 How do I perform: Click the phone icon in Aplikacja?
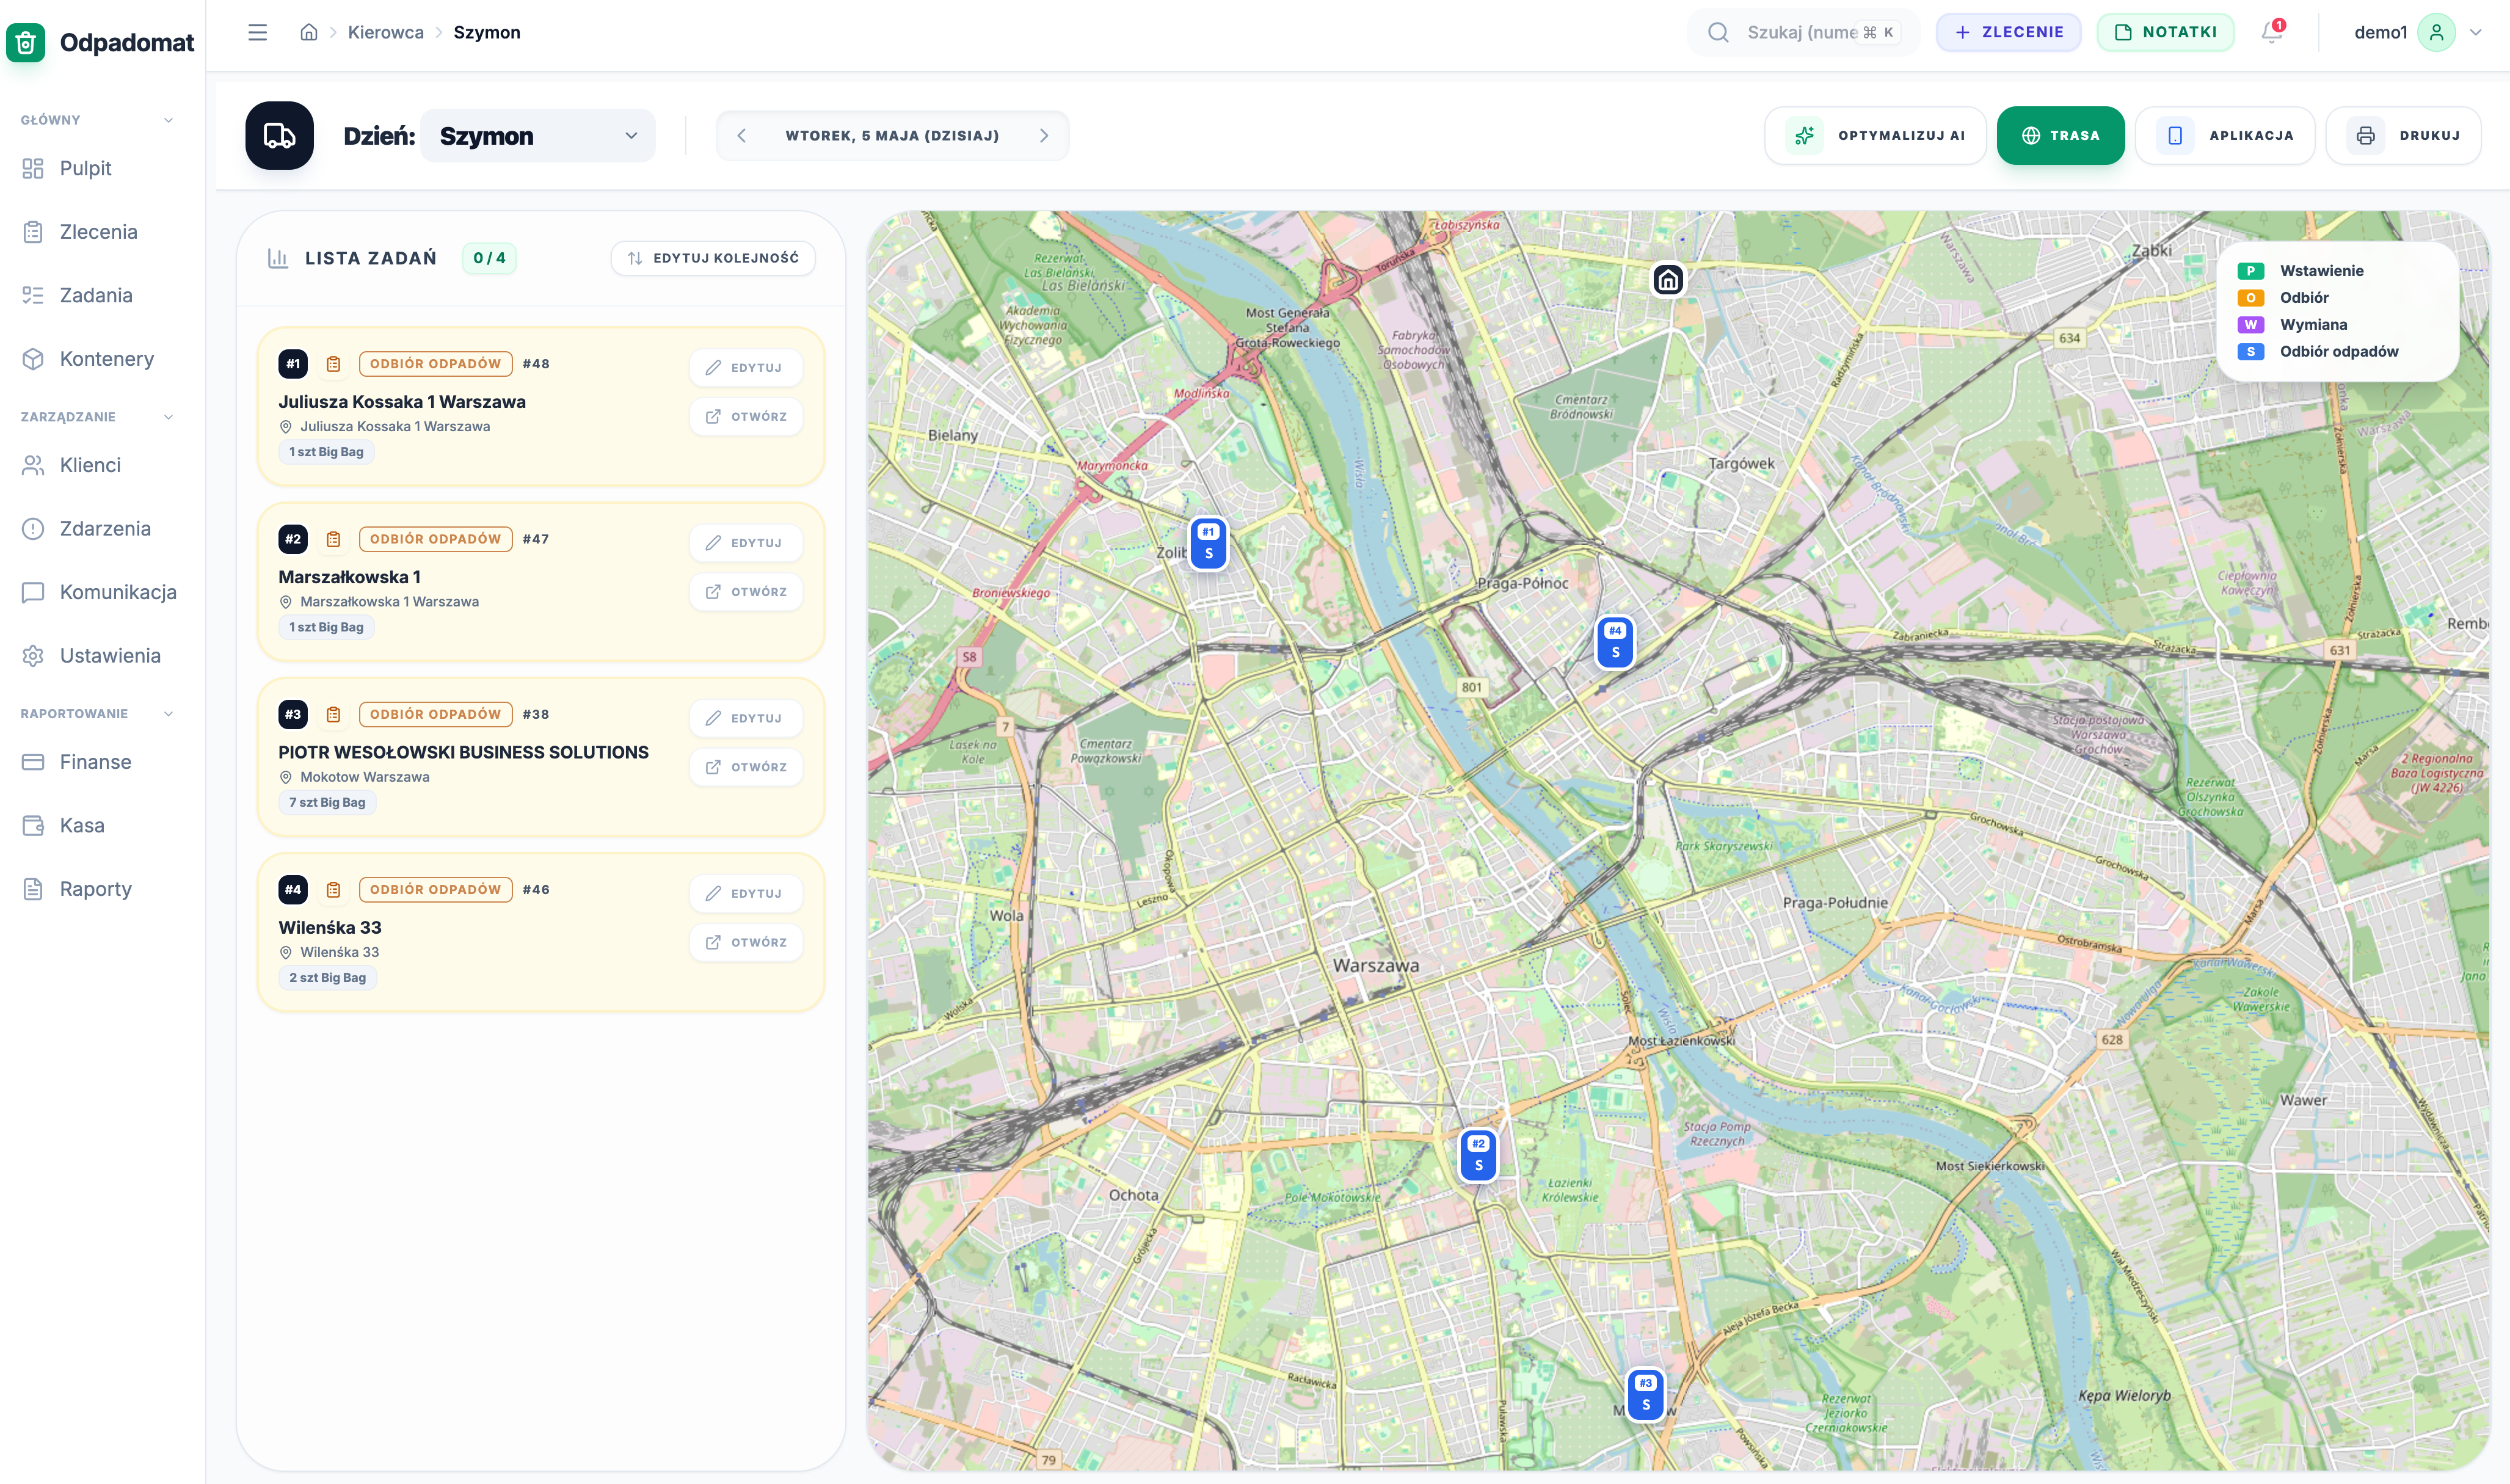point(2175,135)
